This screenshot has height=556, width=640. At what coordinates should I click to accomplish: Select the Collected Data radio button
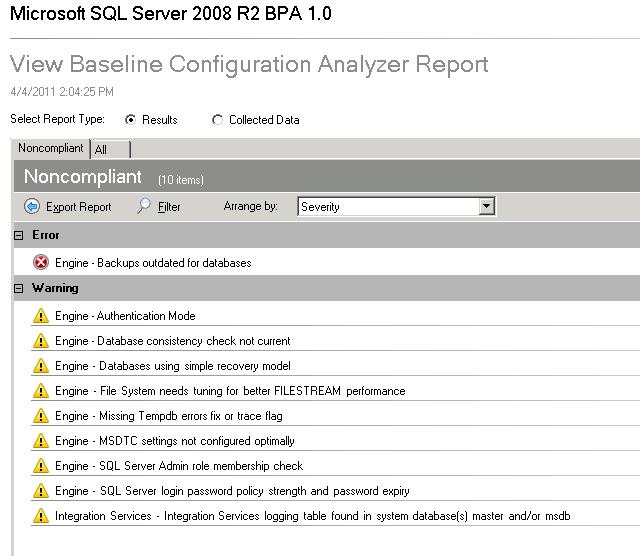click(218, 120)
